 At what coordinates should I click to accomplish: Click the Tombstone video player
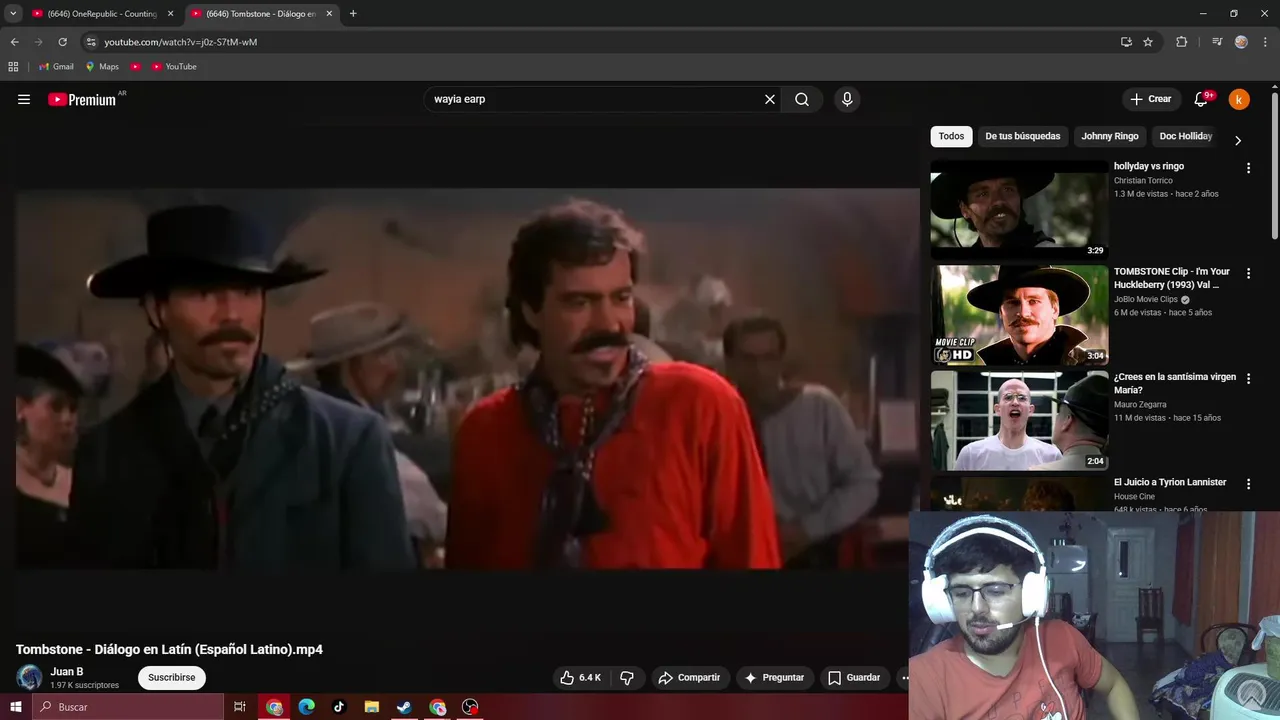click(x=467, y=379)
